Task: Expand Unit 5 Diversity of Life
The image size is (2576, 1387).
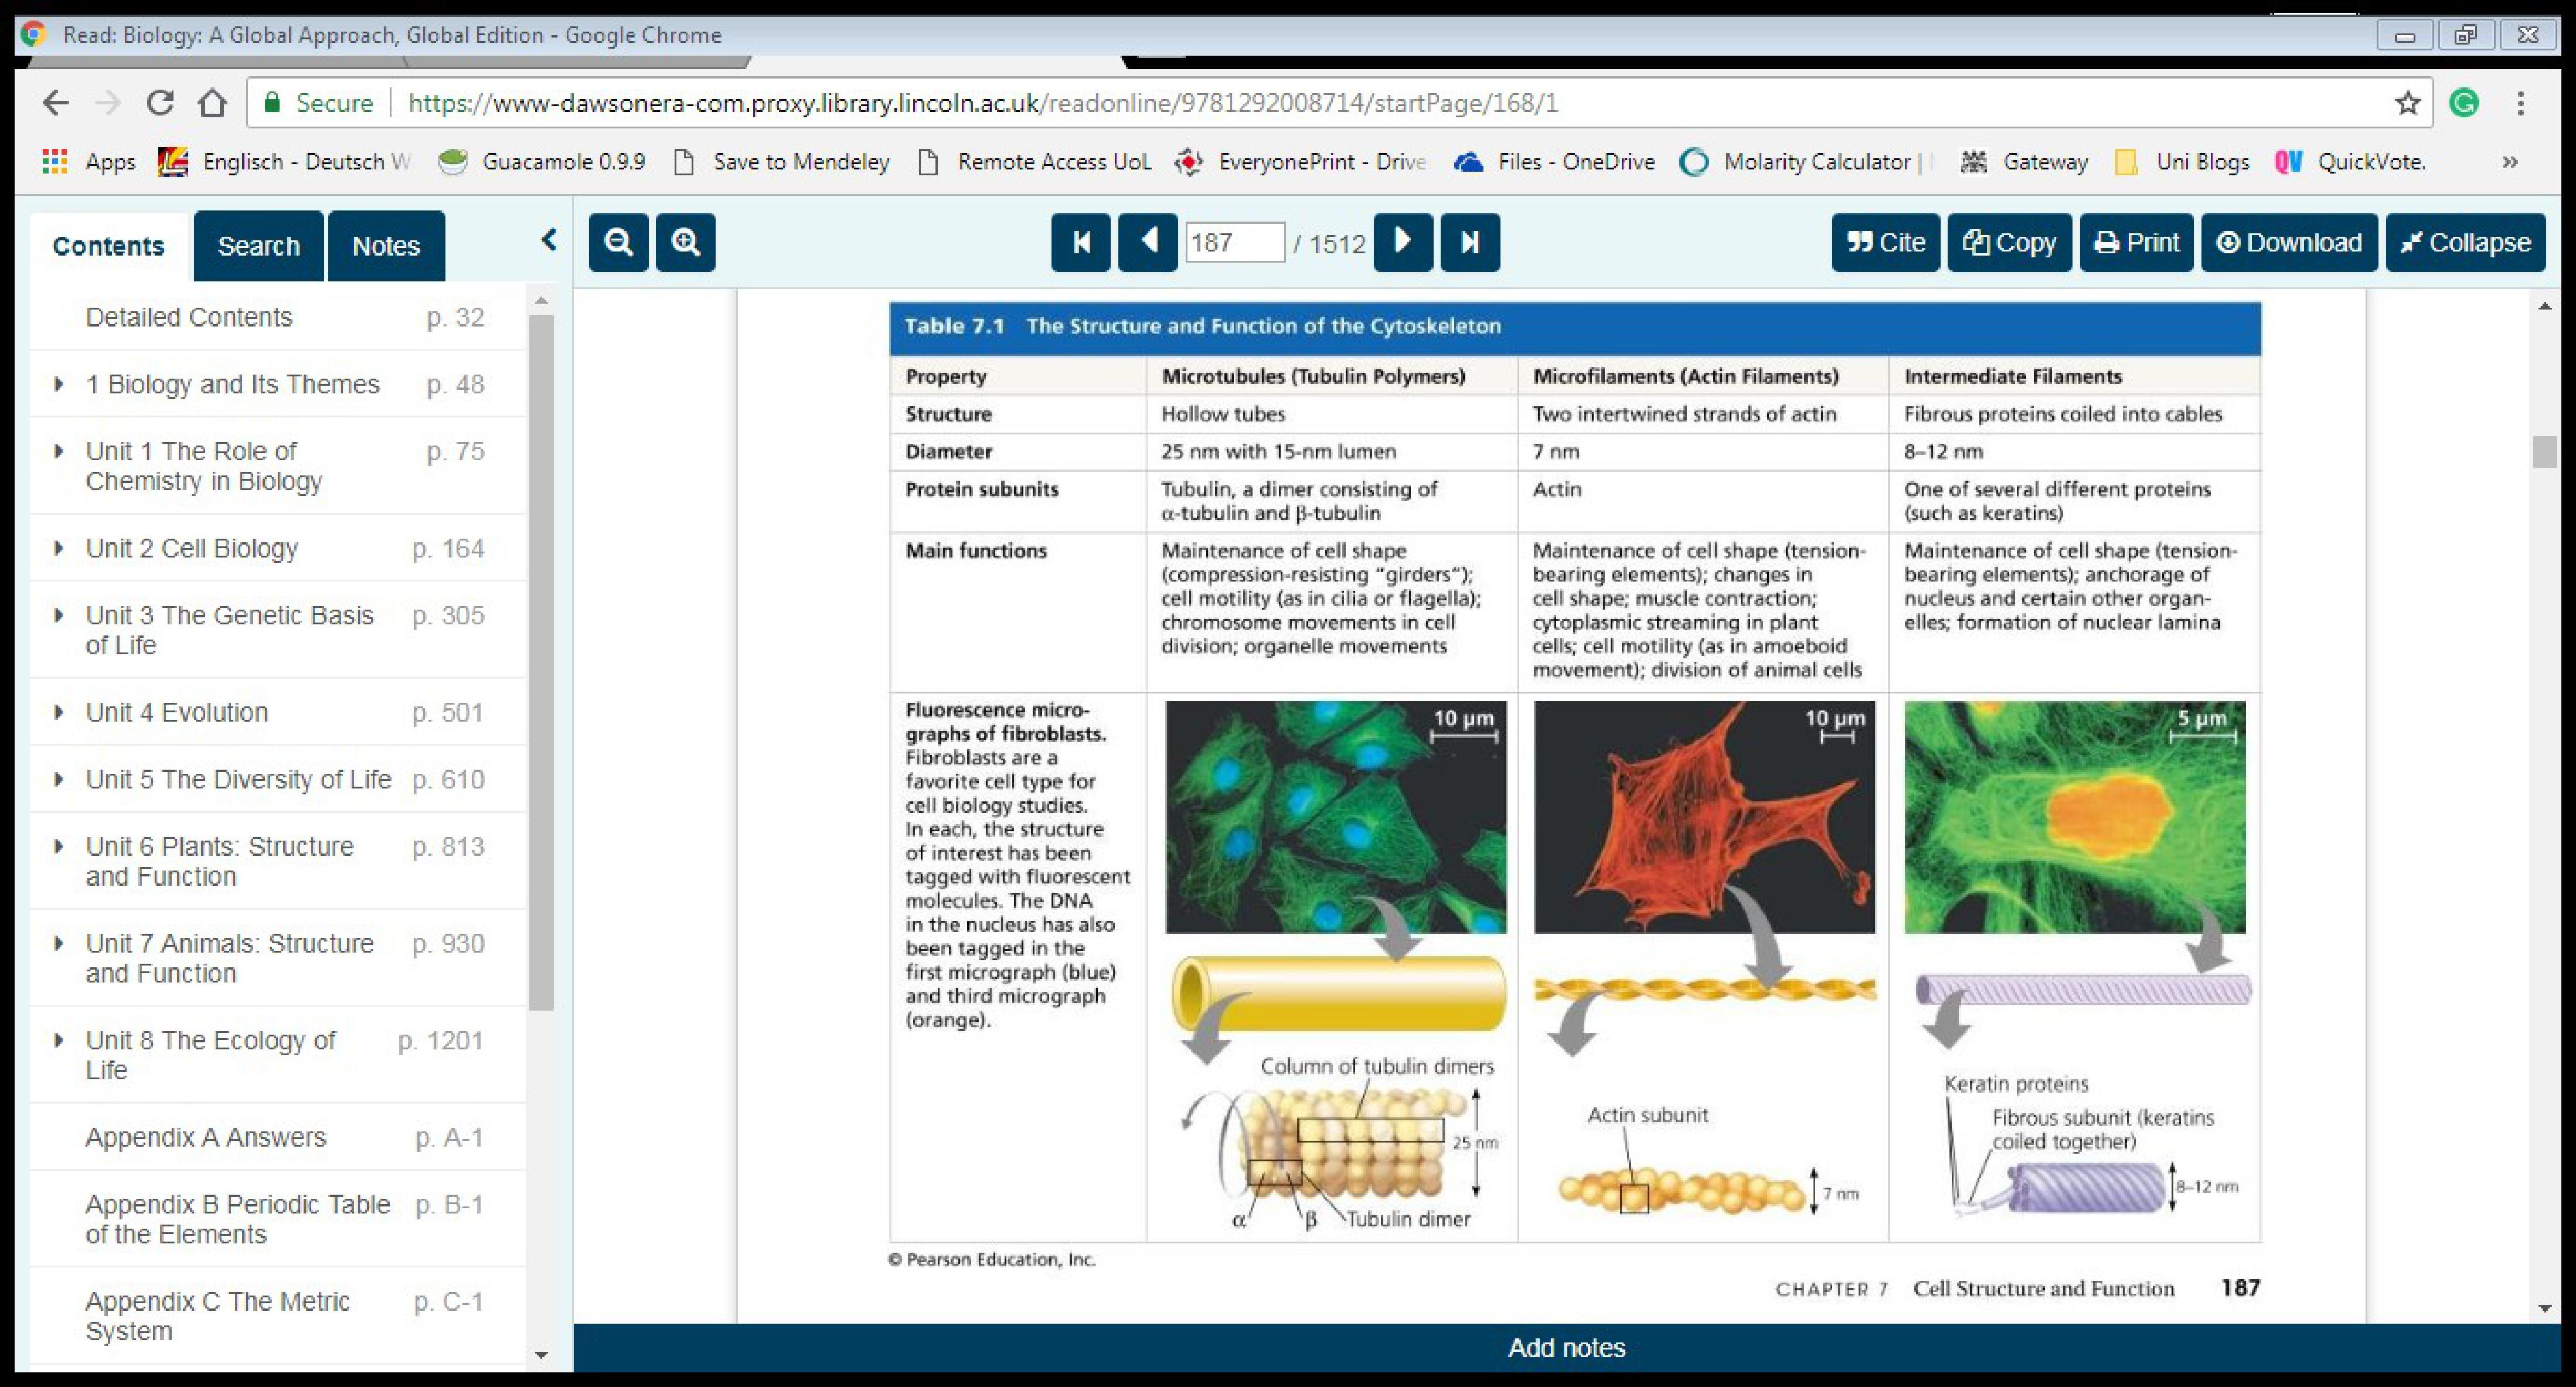Action: point(59,779)
